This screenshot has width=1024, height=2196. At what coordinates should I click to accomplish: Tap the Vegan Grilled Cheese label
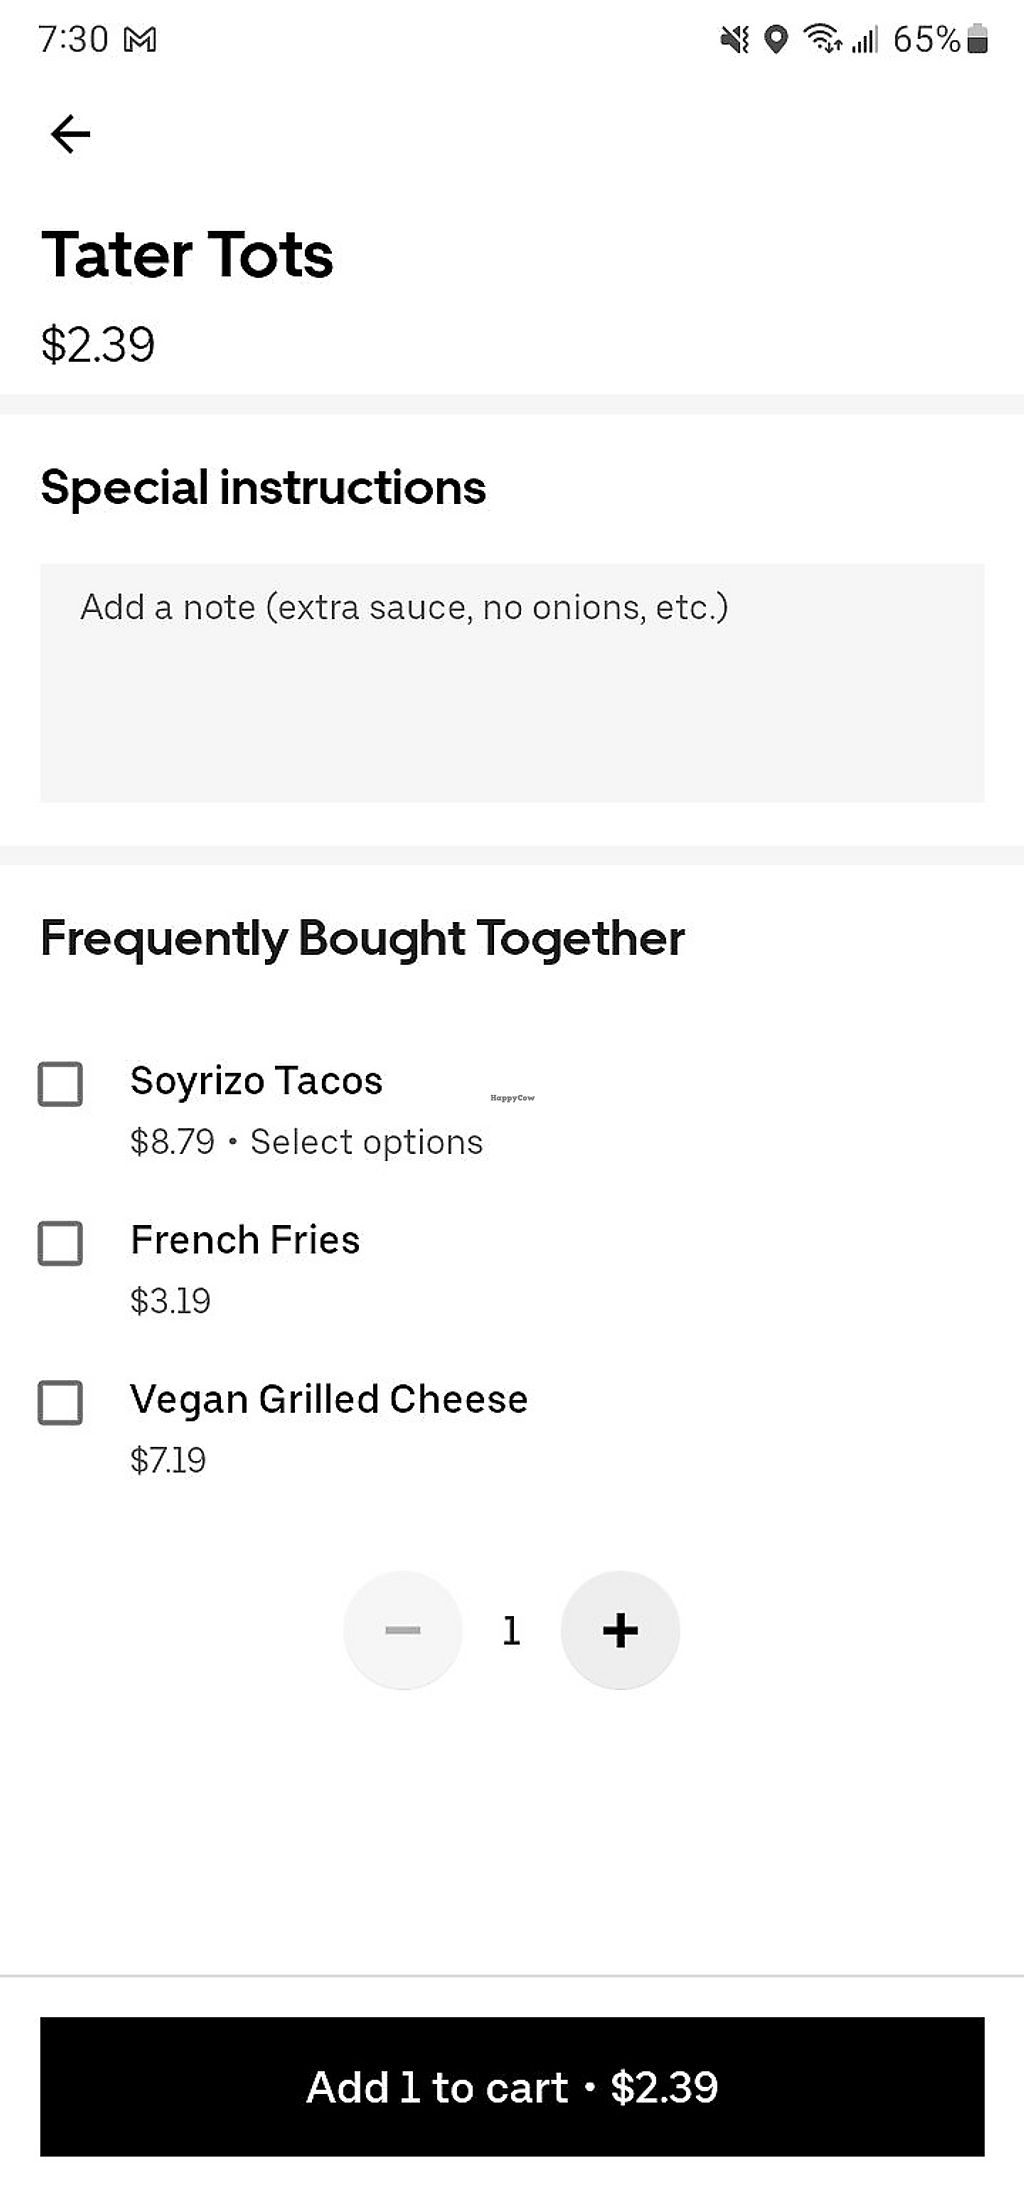click(x=328, y=1399)
